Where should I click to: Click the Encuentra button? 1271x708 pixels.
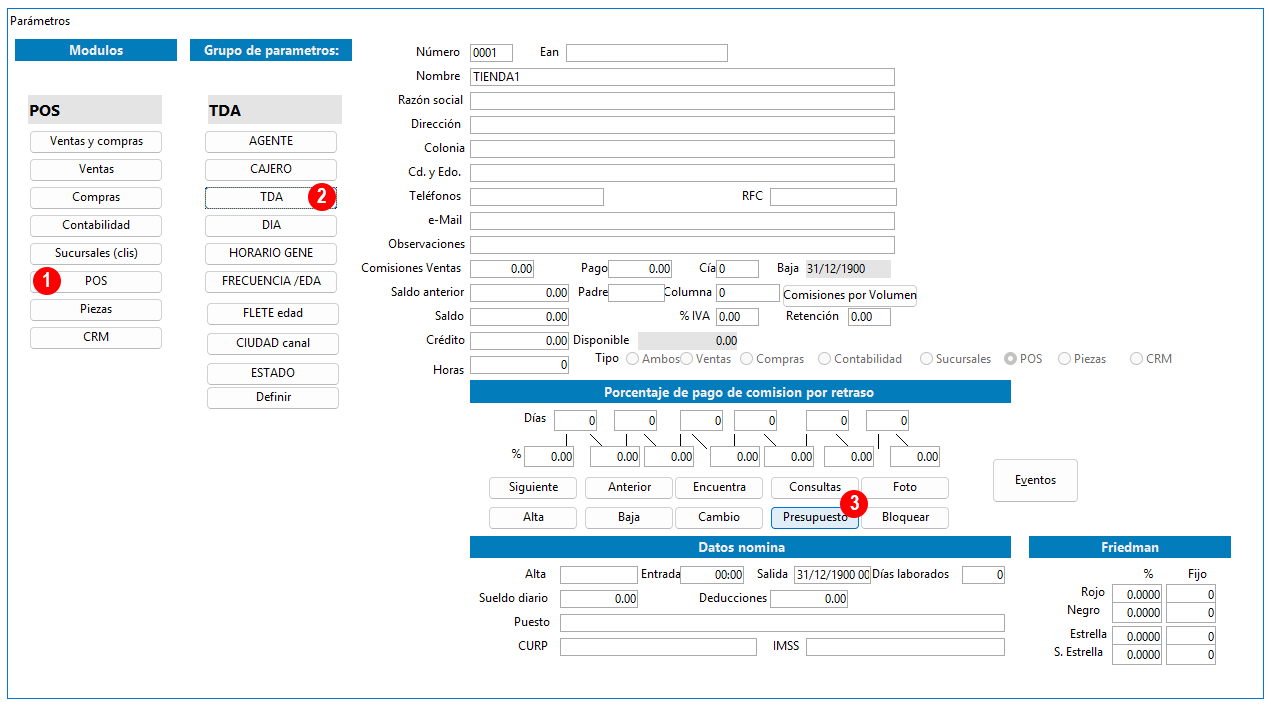pos(719,488)
